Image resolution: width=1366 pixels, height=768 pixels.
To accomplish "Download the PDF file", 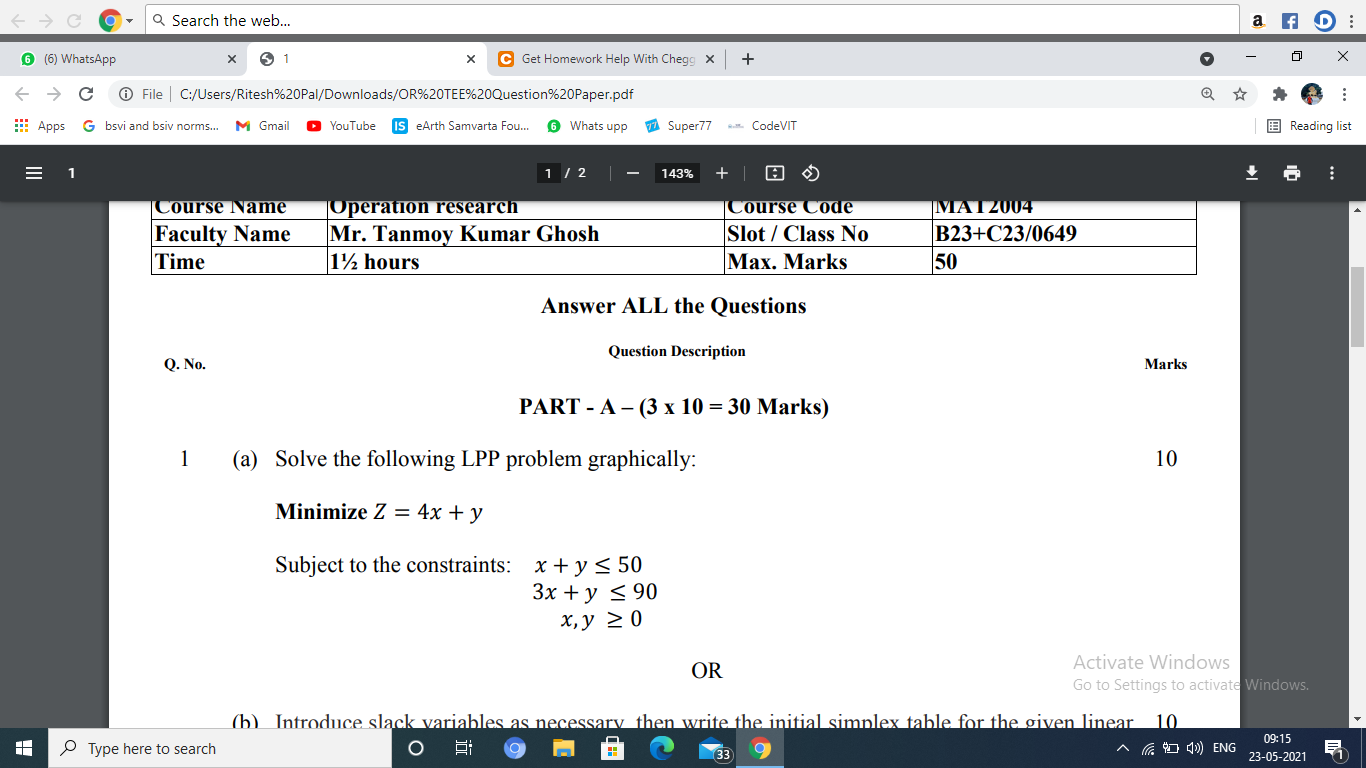I will pos(1251,173).
